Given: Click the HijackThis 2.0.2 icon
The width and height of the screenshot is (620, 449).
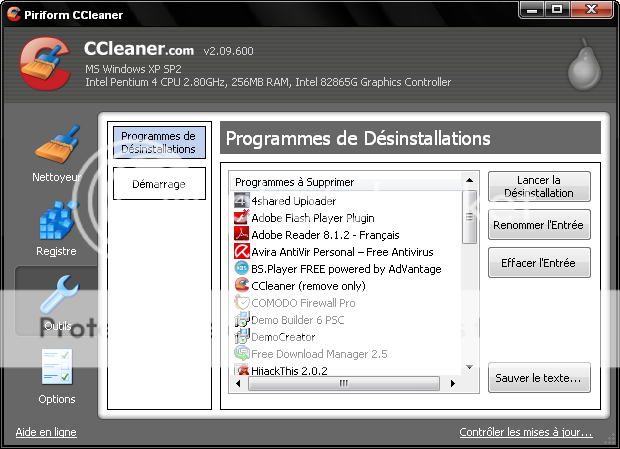Looking at the screenshot, I should [x=242, y=370].
